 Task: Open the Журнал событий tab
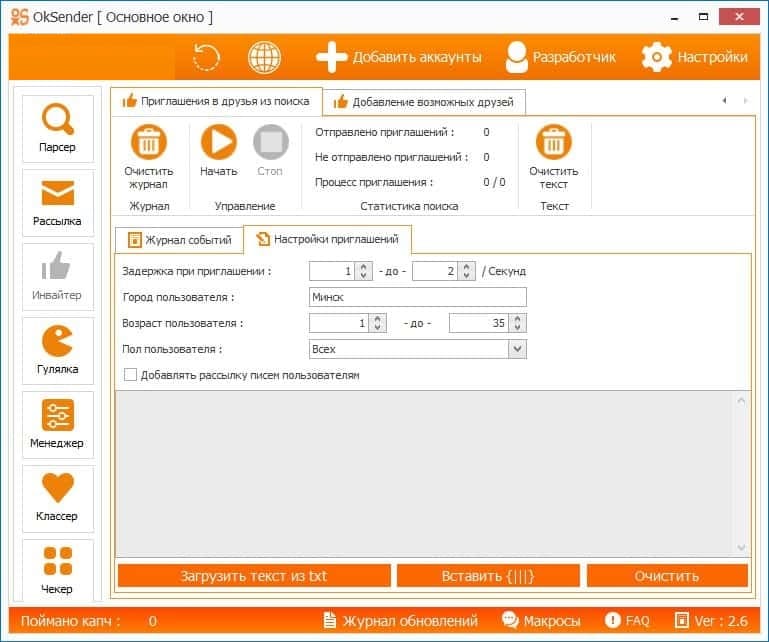pyautogui.click(x=179, y=240)
